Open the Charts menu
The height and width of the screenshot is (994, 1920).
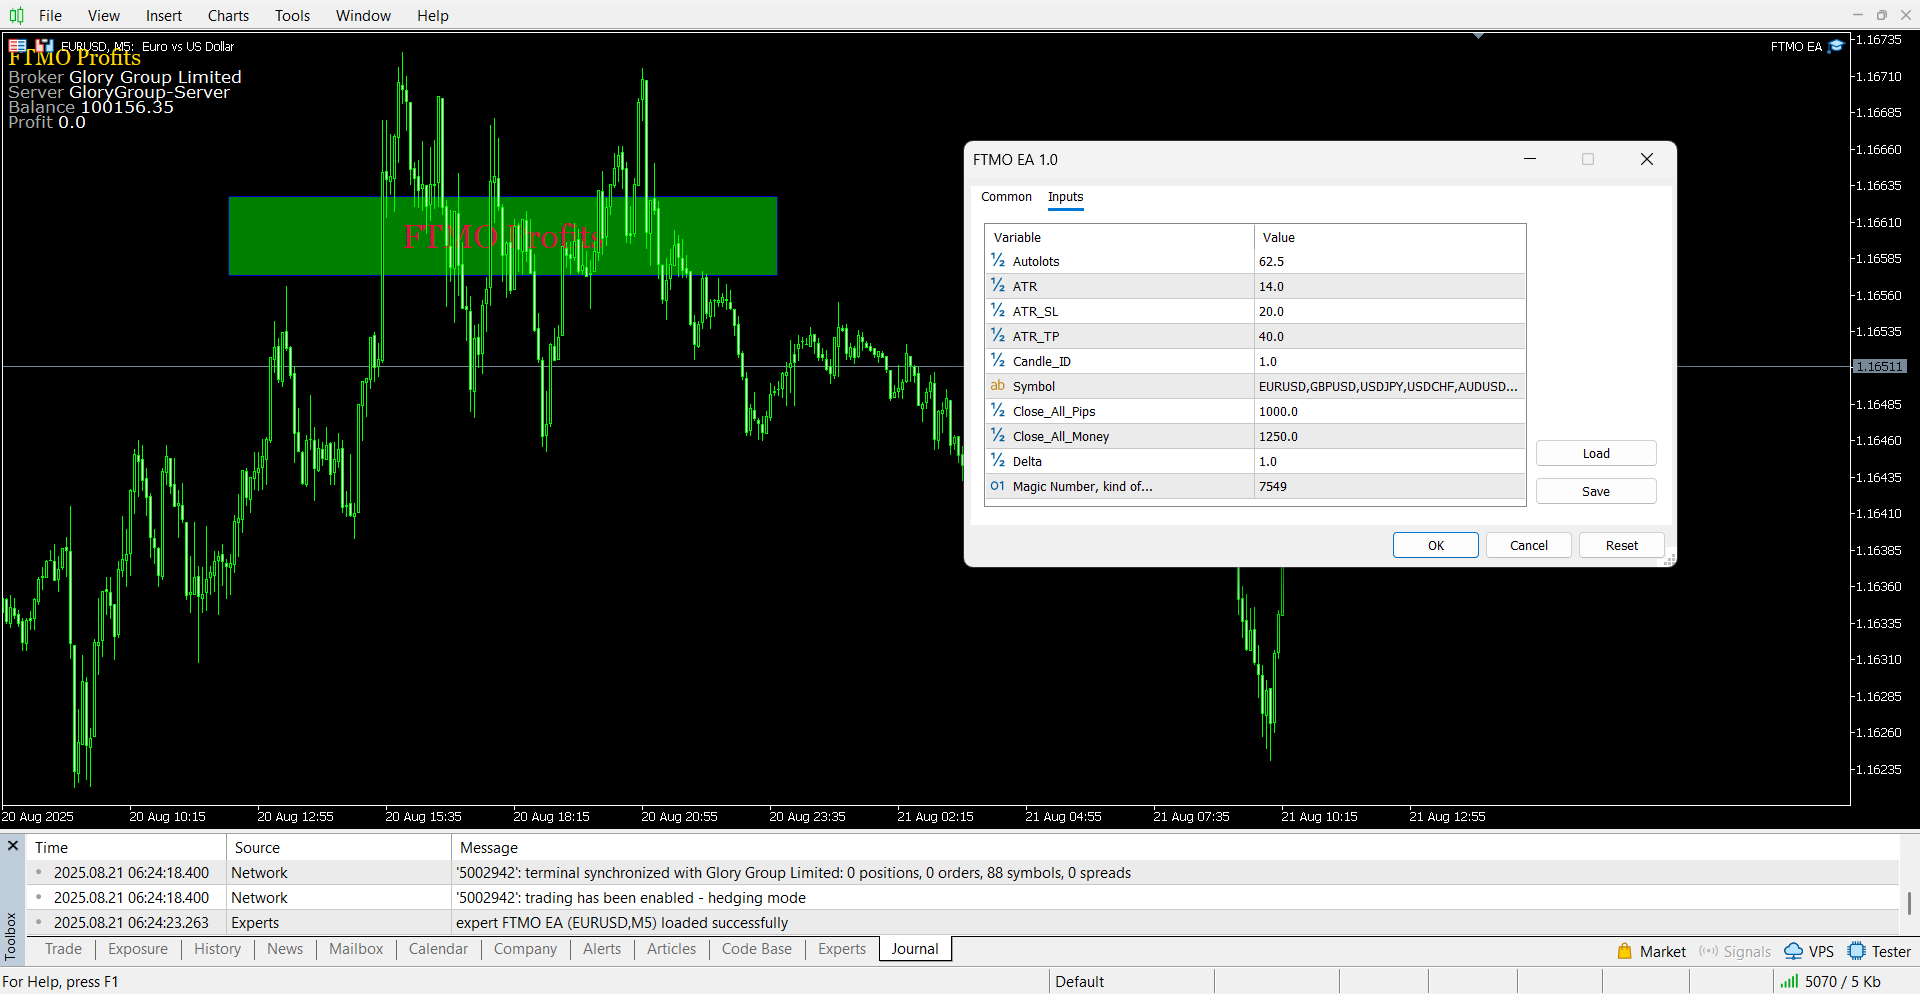pos(229,15)
